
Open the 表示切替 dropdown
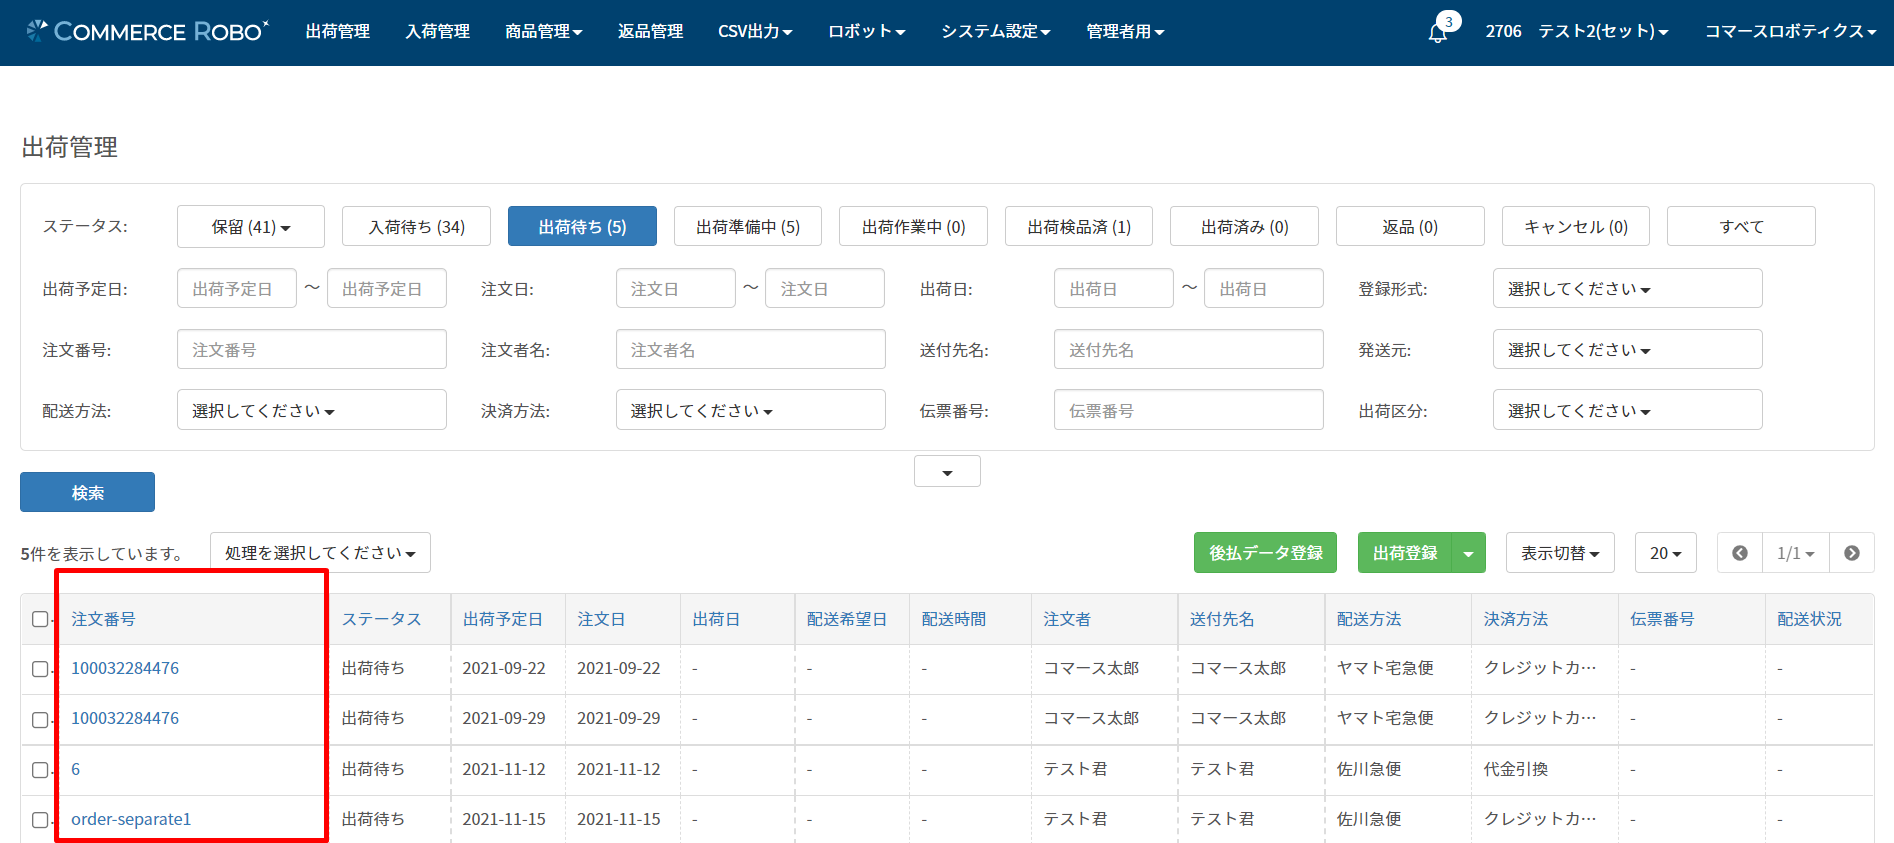tap(1560, 553)
